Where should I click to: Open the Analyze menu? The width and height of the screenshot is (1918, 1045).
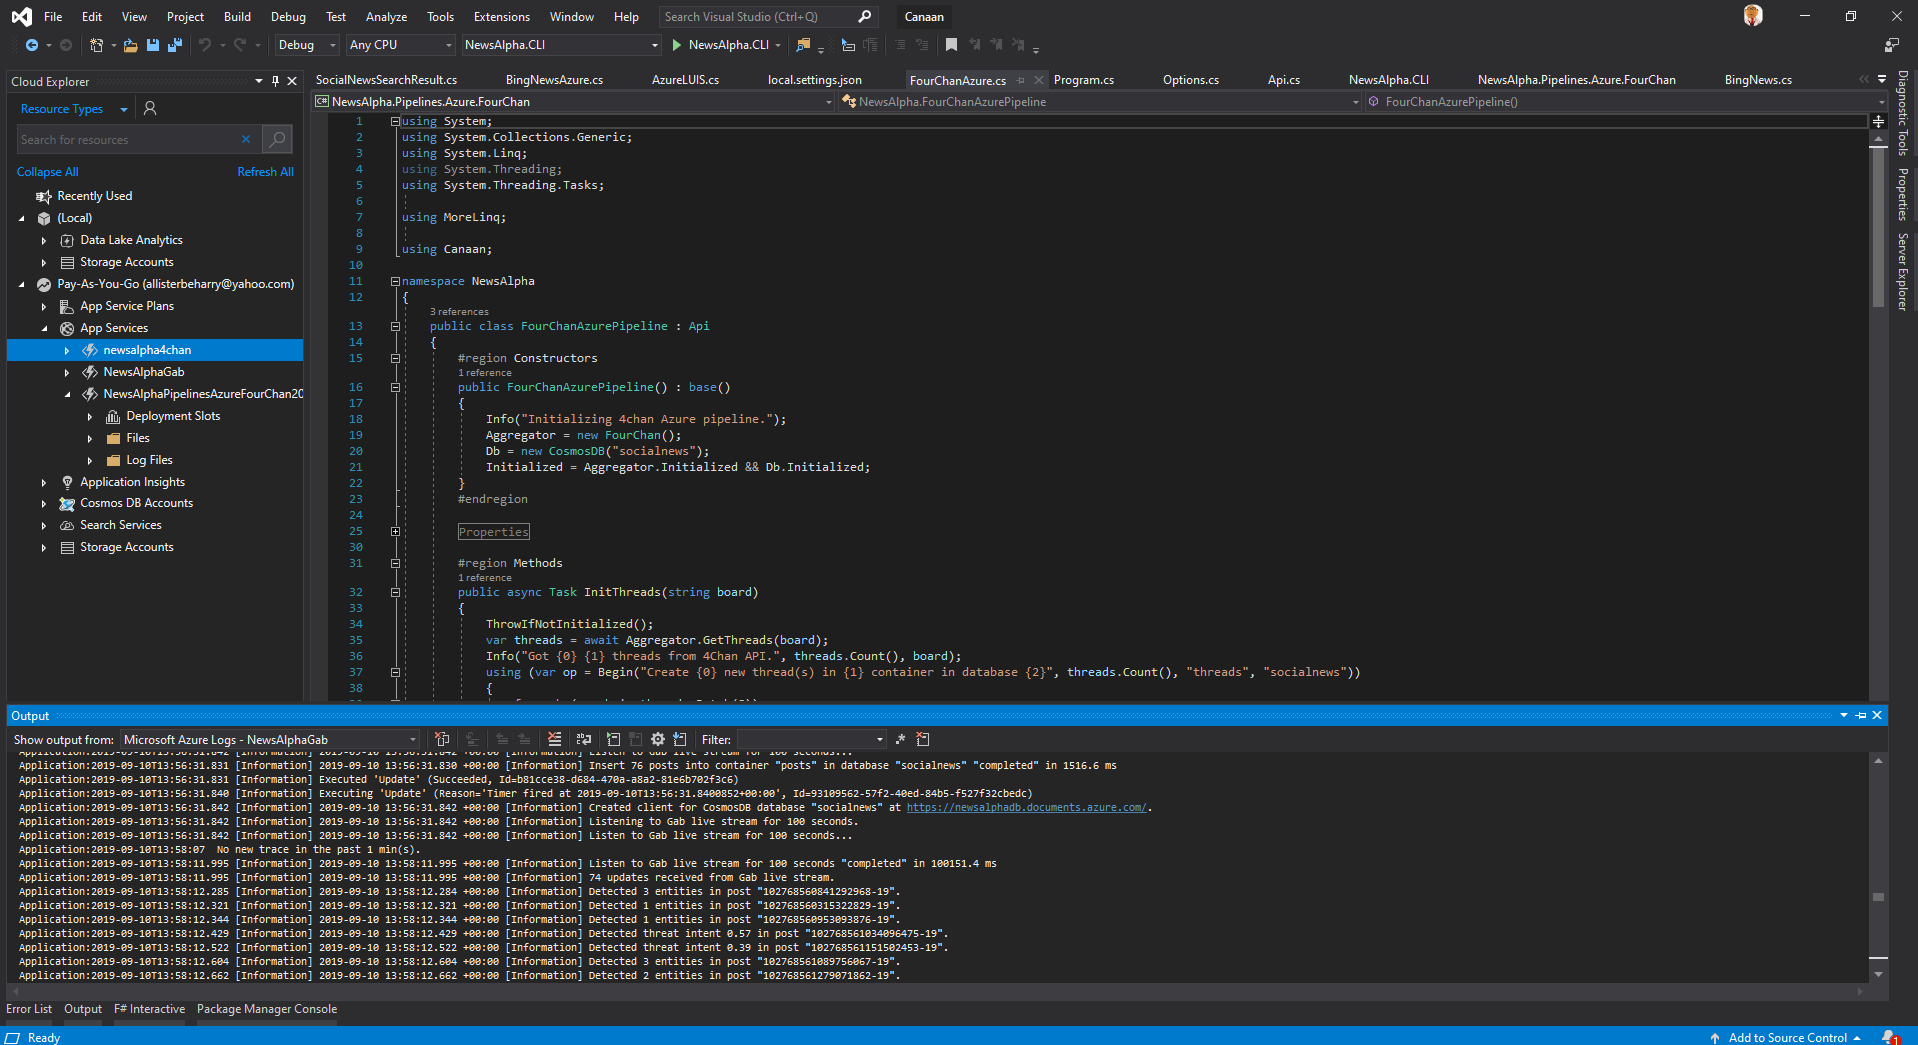point(386,17)
